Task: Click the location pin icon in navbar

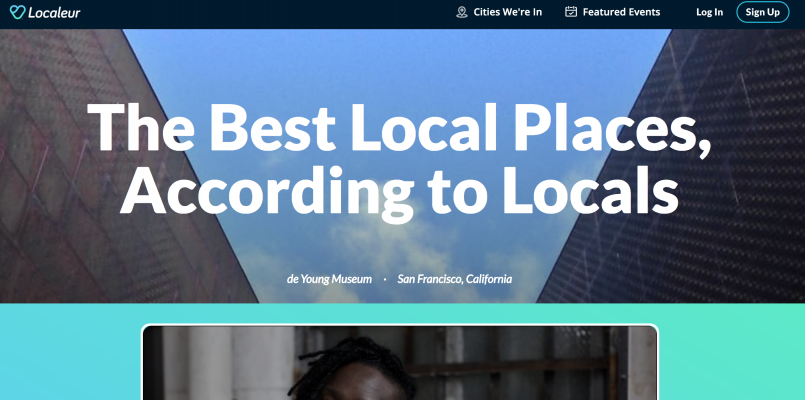Action: pyautogui.click(x=461, y=12)
